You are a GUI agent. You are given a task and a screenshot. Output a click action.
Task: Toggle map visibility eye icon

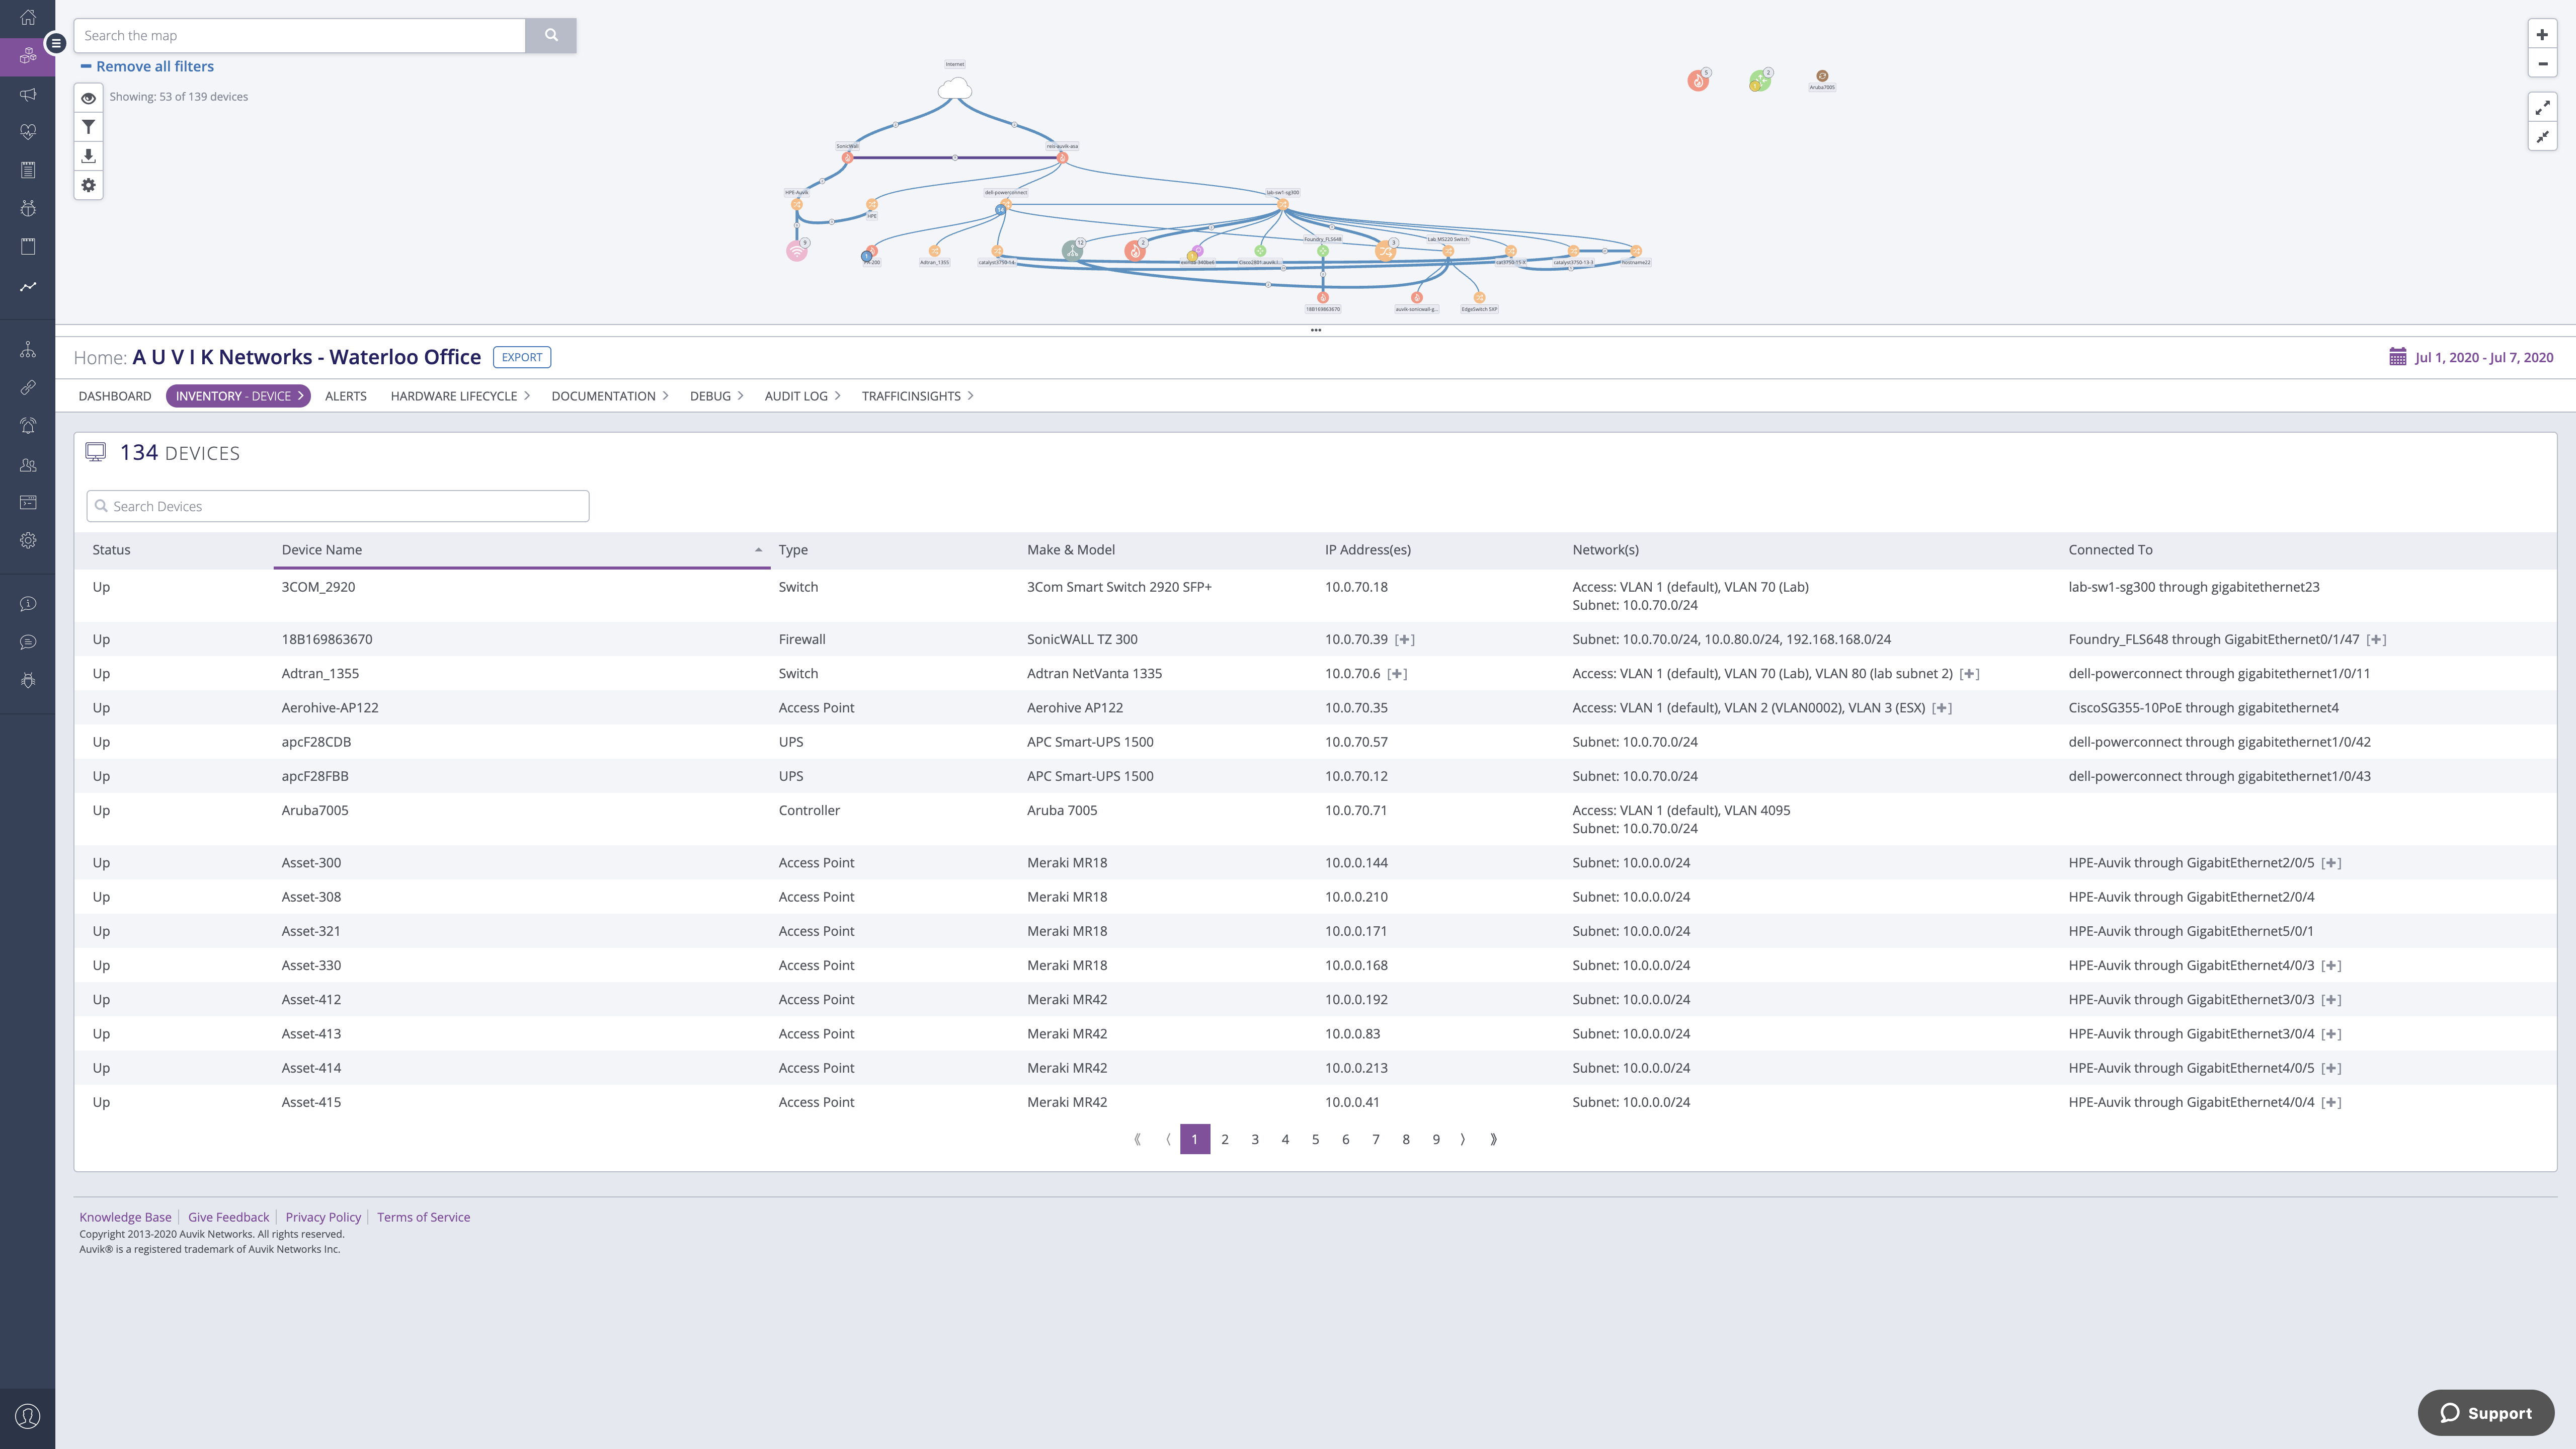tap(88, 98)
